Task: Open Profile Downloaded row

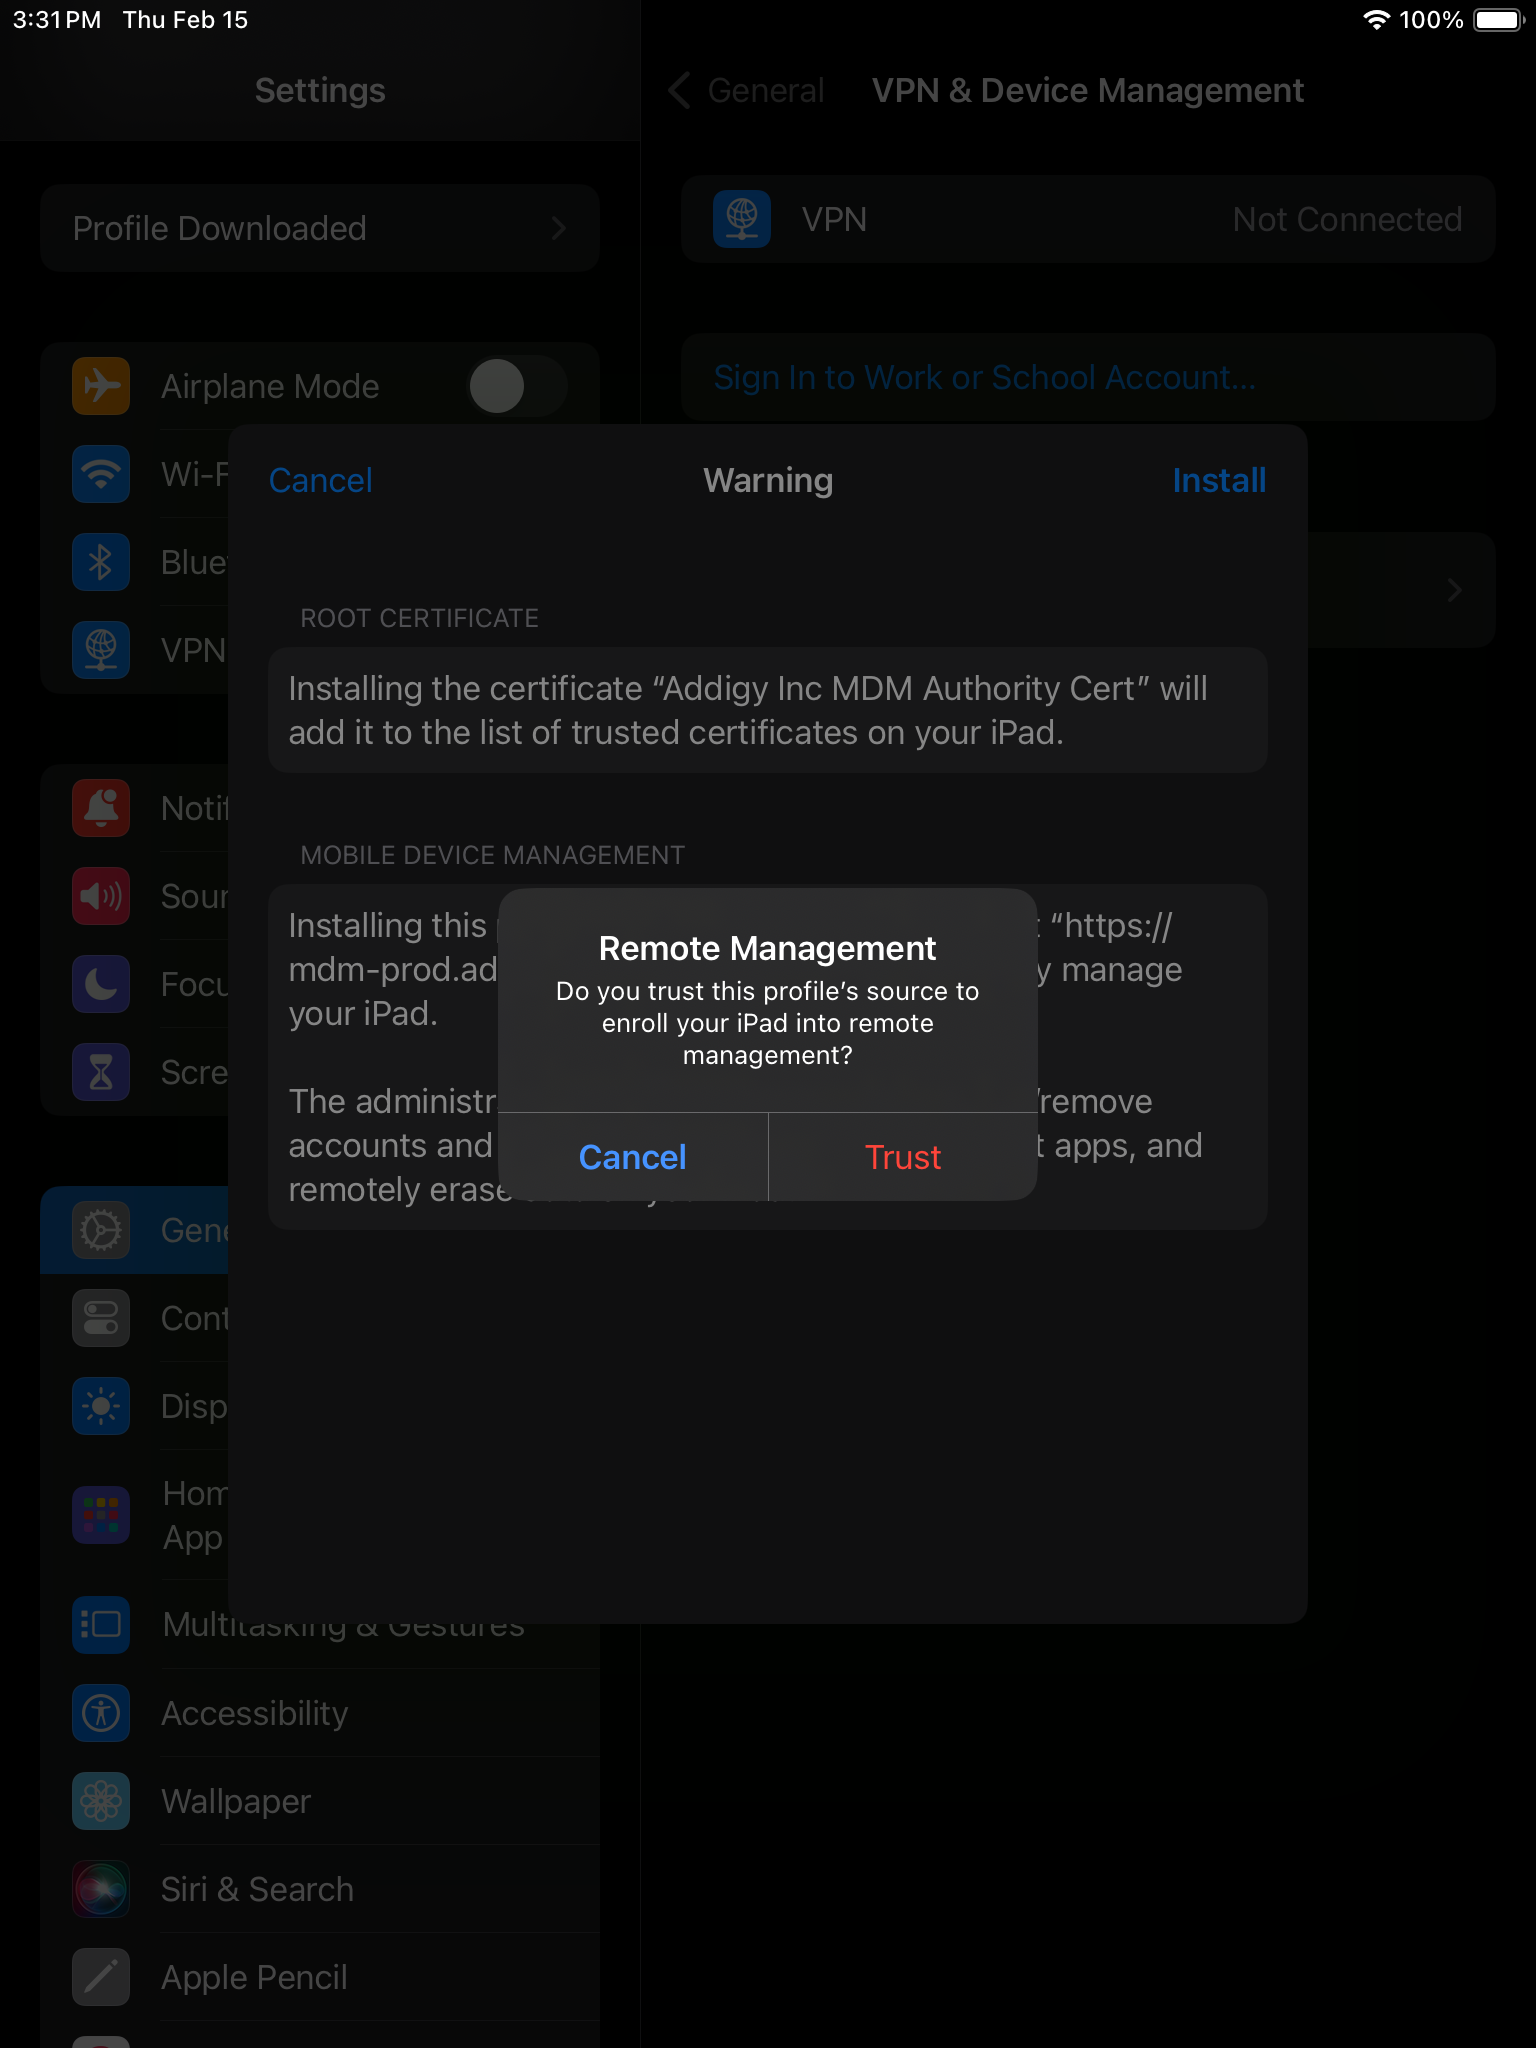Action: [320, 228]
